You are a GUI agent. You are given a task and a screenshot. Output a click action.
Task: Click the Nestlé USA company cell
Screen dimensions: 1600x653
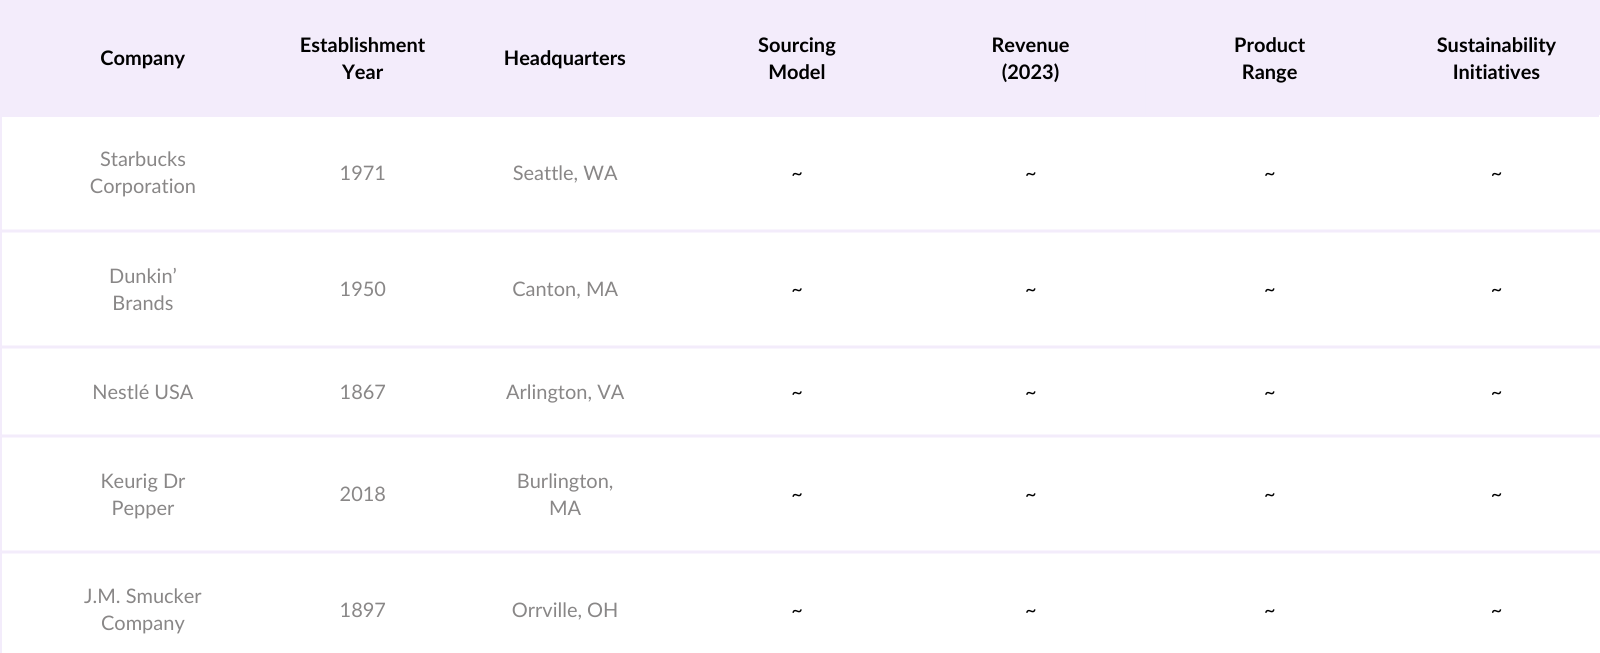142,392
